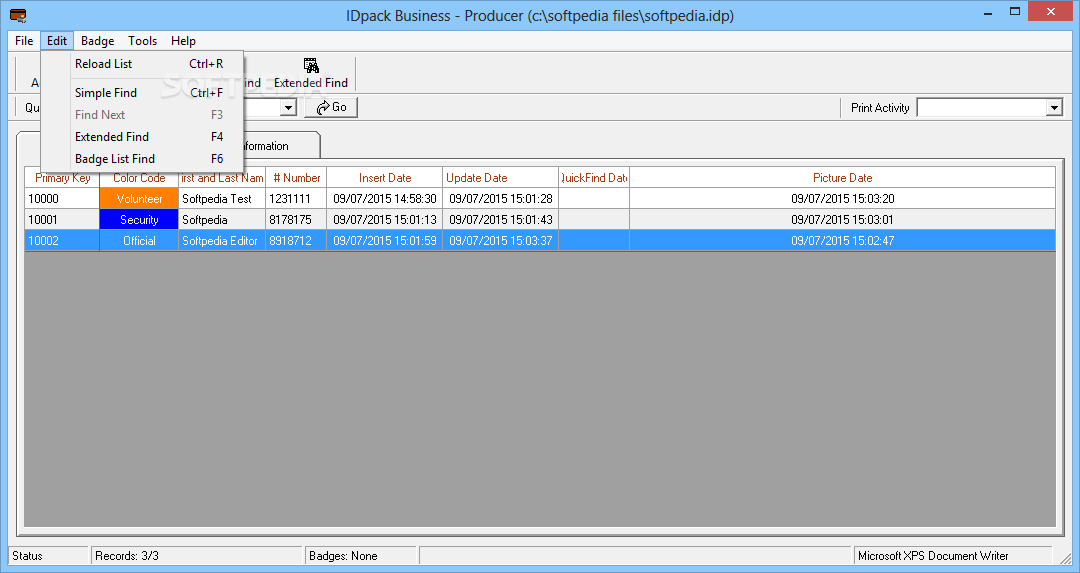This screenshot has height=573, width=1080.
Task: Sort by the # Number column header
Action: point(296,178)
